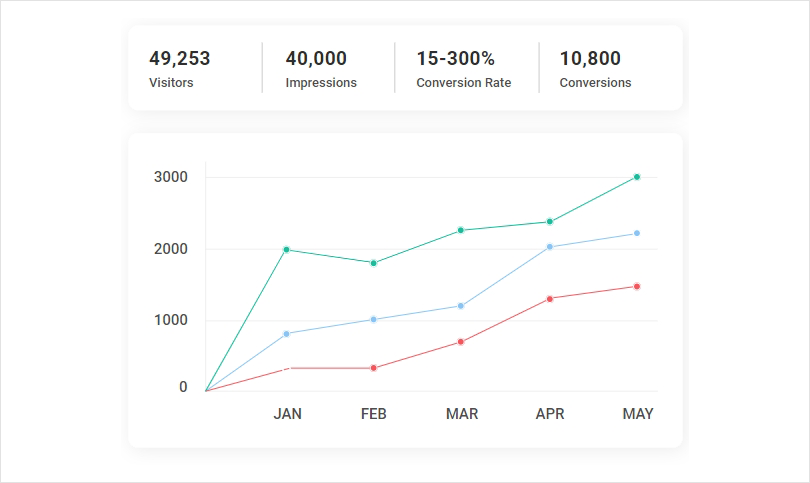Select the green line MAY data point at 3000
The height and width of the screenshot is (483, 810).
[637, 177]
